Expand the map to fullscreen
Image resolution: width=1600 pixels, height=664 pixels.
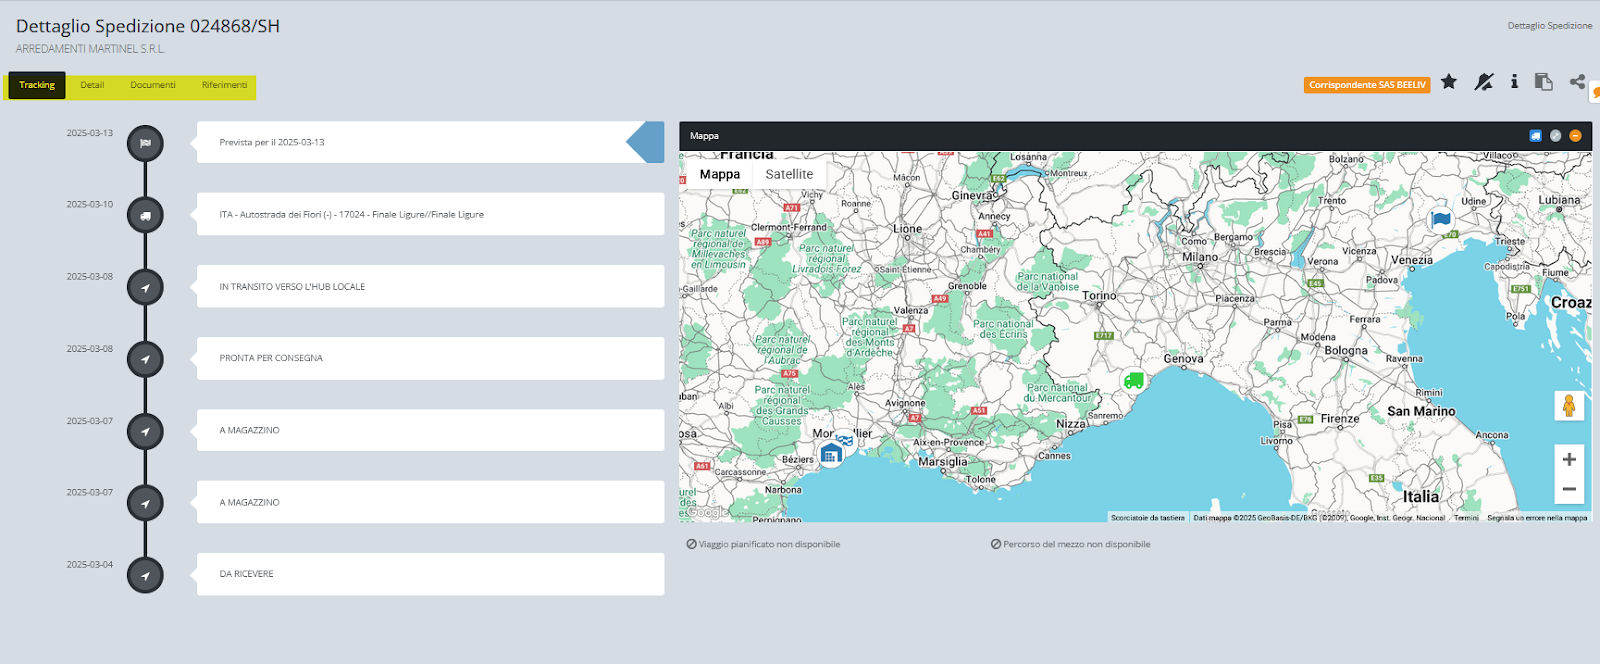1555,136
